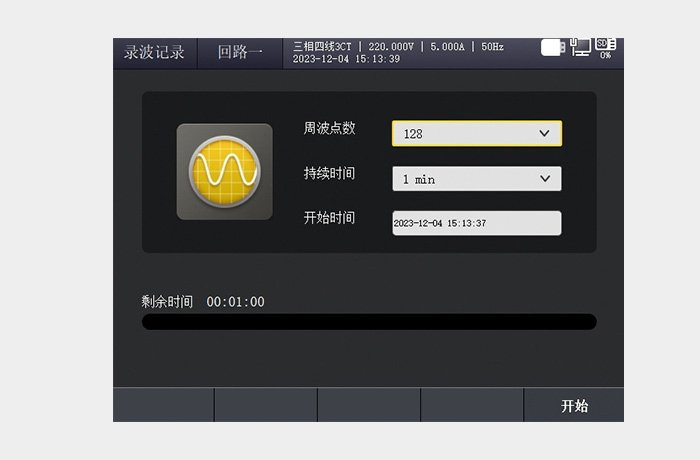
Task: Click the 开始时间 date-time field
Action: pyautogui.click(x=477, y=223)
